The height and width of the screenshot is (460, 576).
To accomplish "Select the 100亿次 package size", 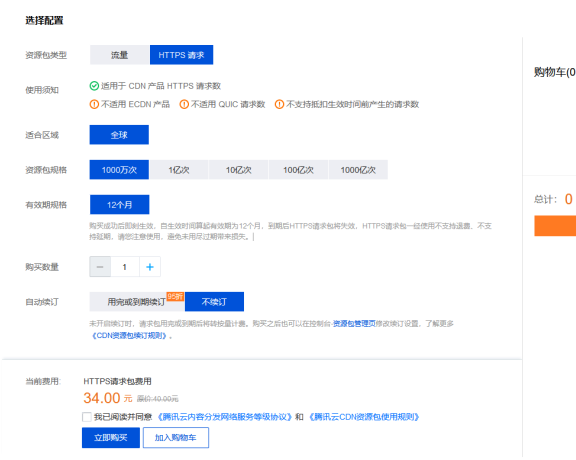I will [x=298, y=170].
